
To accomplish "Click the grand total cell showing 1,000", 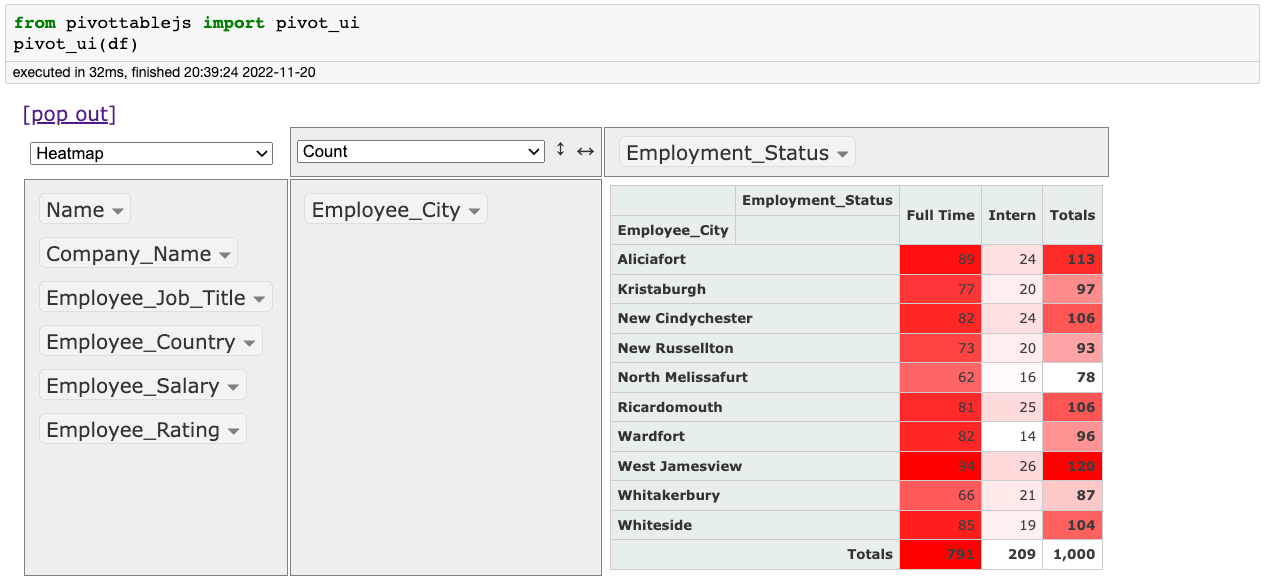I will click(x=1072, y=554).
